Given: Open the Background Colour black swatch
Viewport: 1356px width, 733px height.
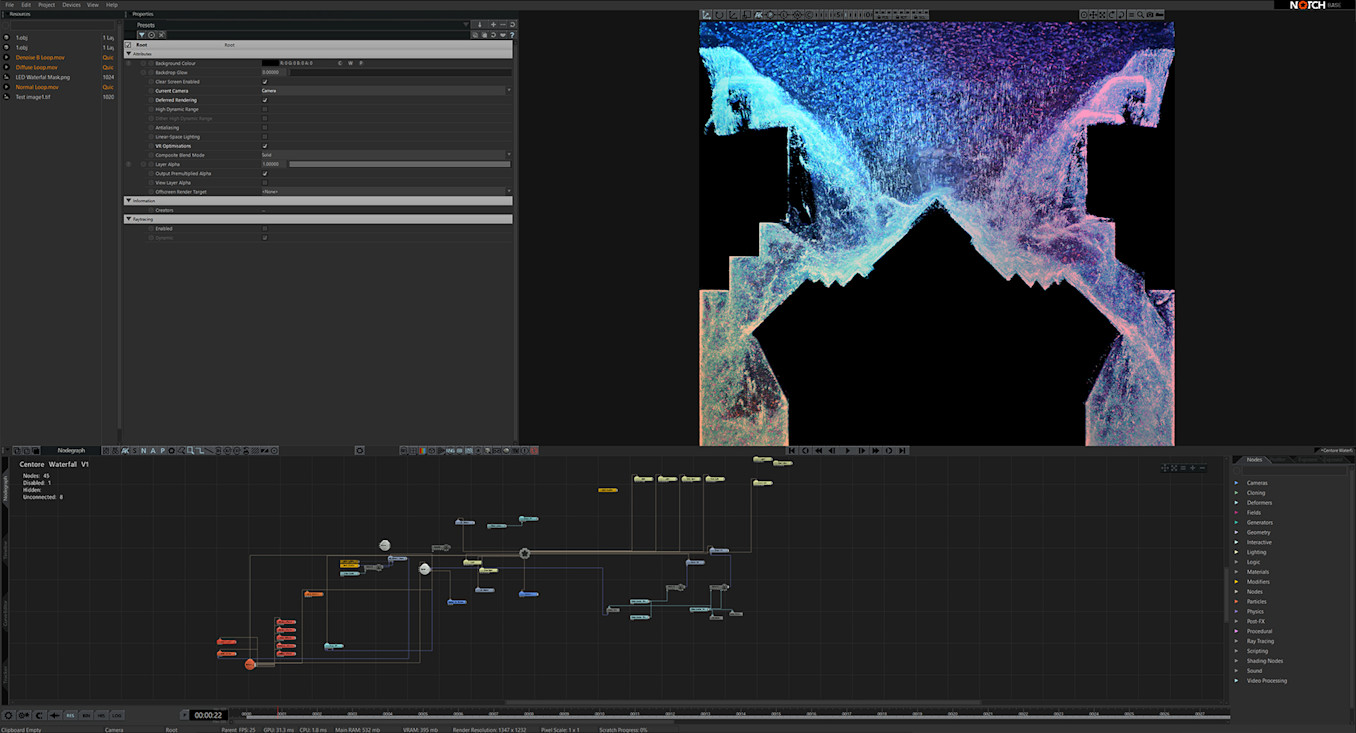Looking at the screenshot, I should [x=270, y=63].
